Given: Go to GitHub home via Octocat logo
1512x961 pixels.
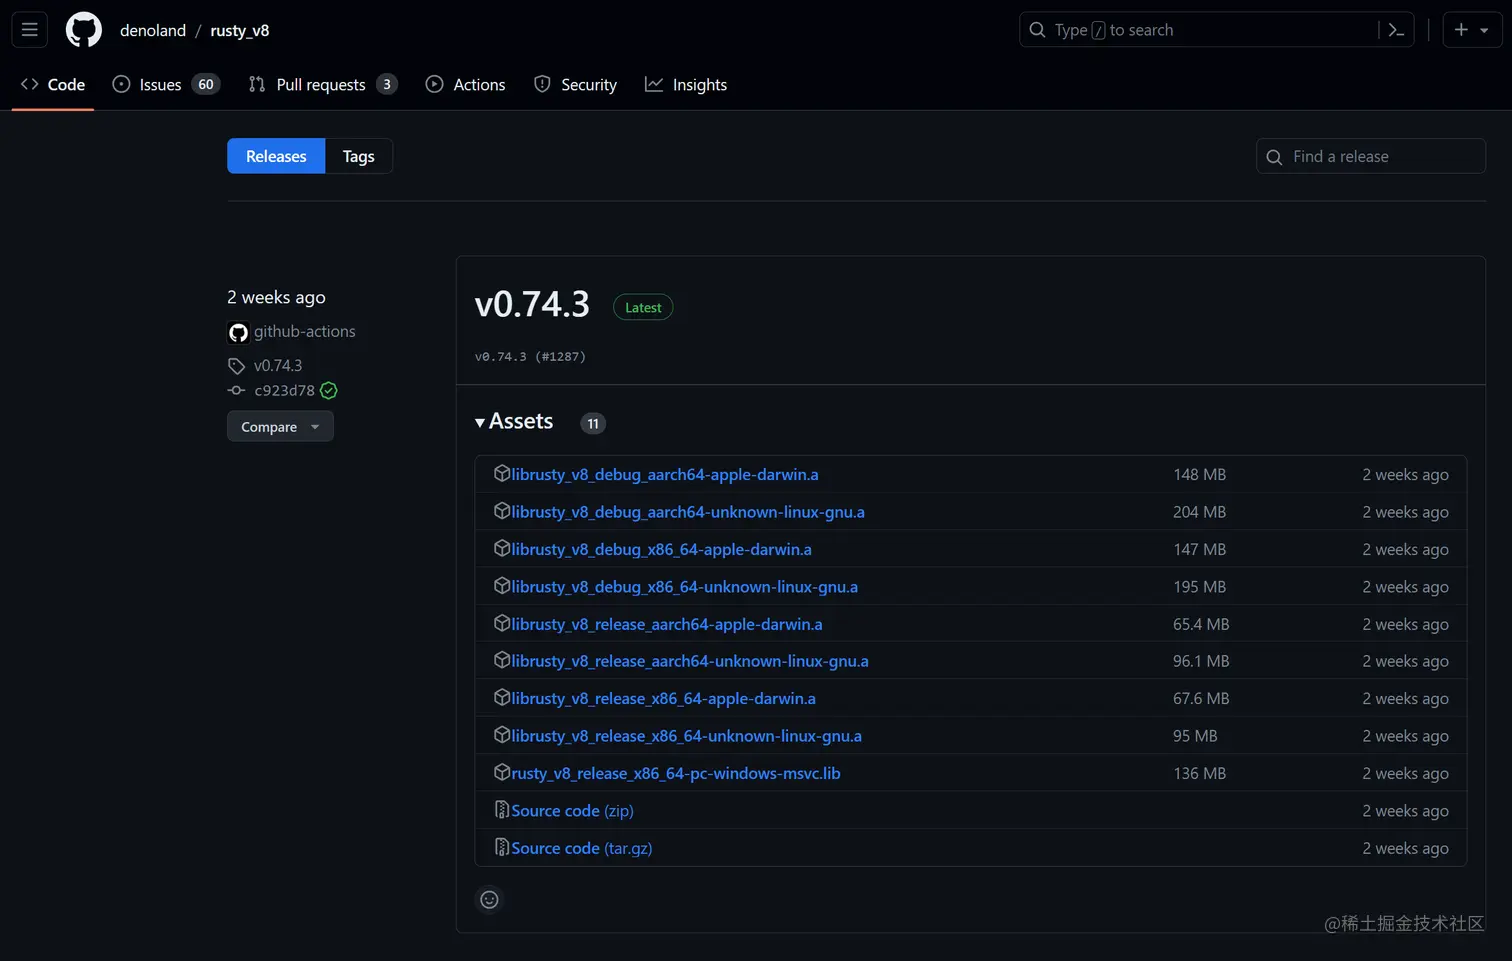Looking at the screenshot, I should tap(84, 30).
